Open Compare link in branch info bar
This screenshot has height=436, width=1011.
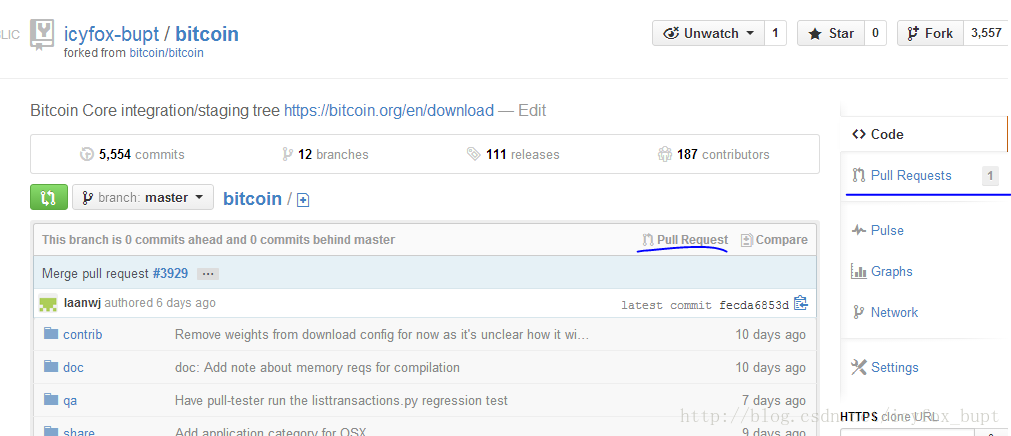[774, 240]
